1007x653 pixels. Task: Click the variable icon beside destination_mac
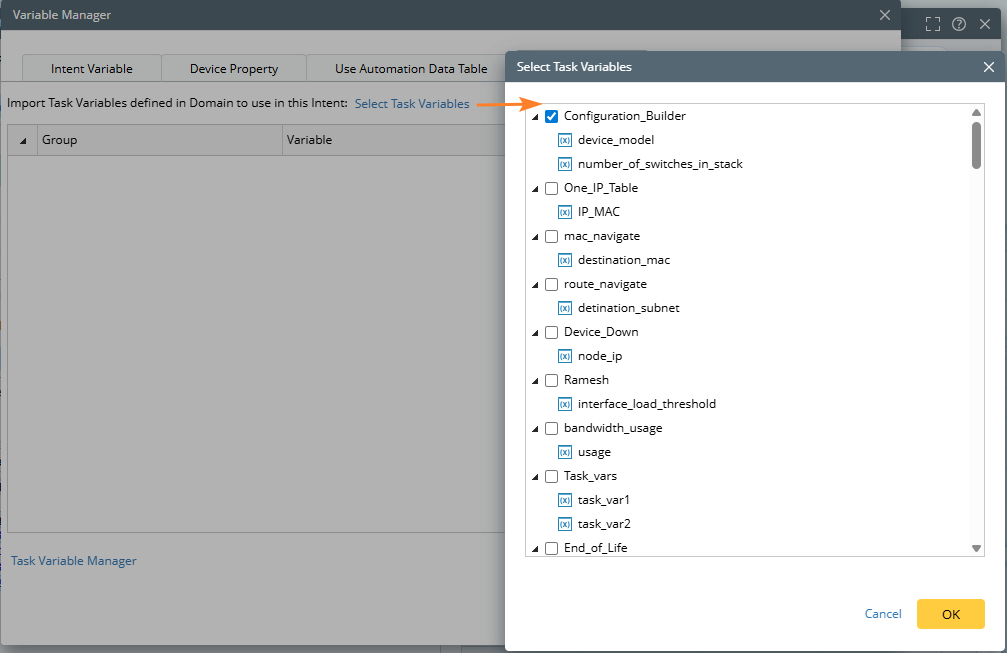[x=564, y=260]
